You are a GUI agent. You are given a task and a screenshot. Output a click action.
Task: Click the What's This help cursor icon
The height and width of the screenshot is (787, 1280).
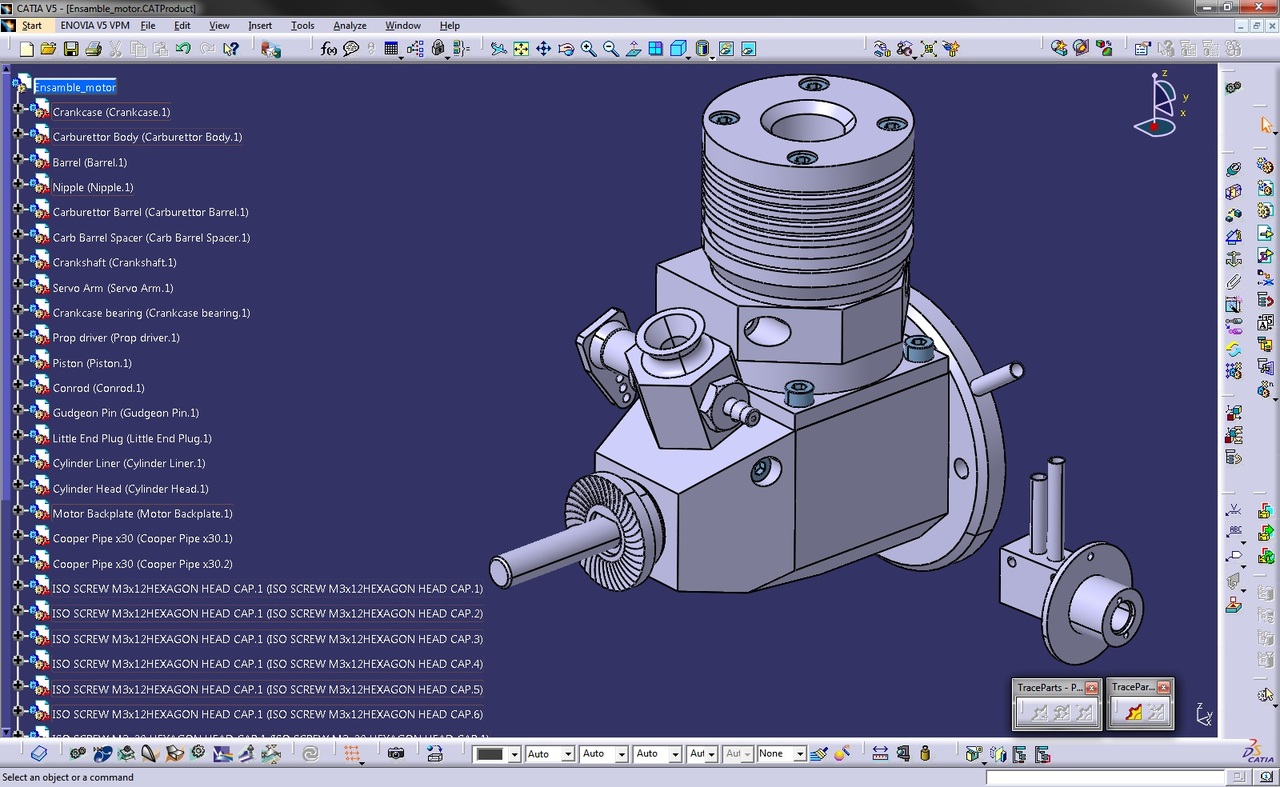click(x=231, y=49)
